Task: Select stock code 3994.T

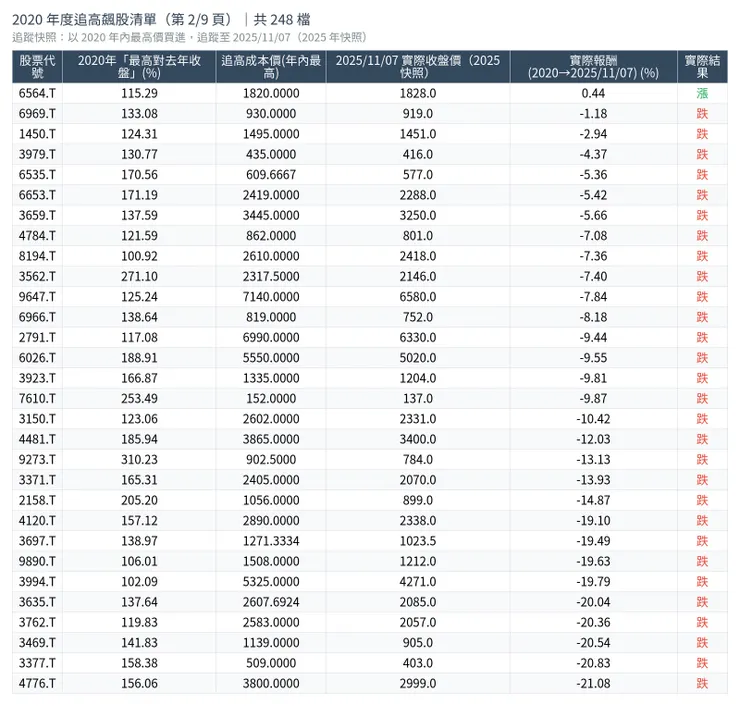Action: pyautogui.click(x=37, y=581)
